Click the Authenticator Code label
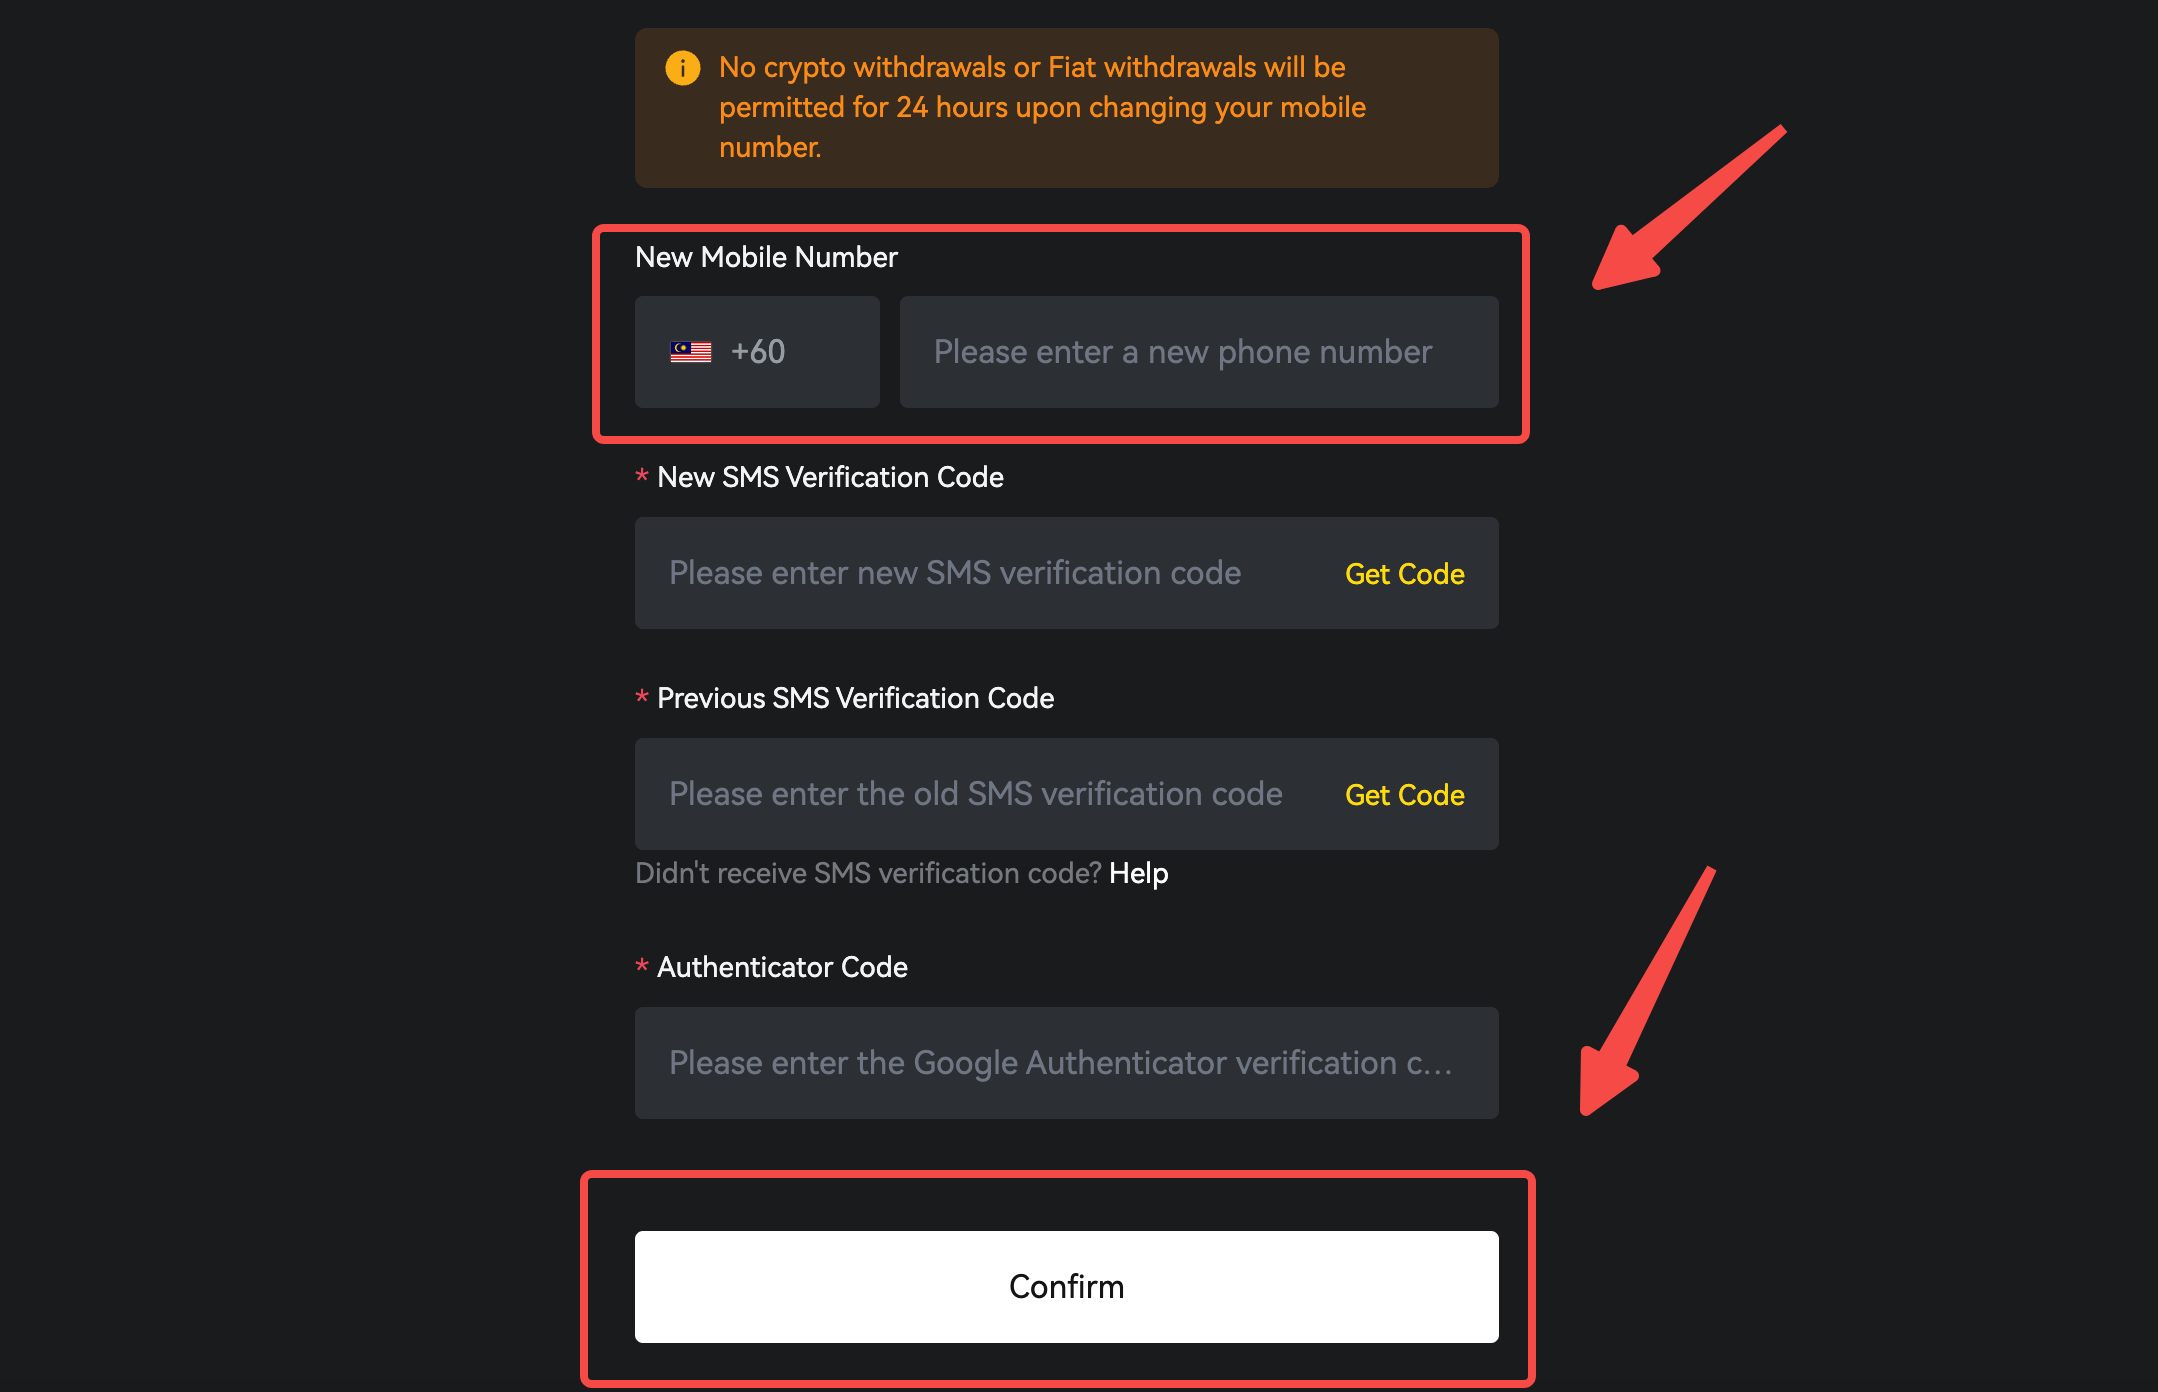 tap(782, 967)
